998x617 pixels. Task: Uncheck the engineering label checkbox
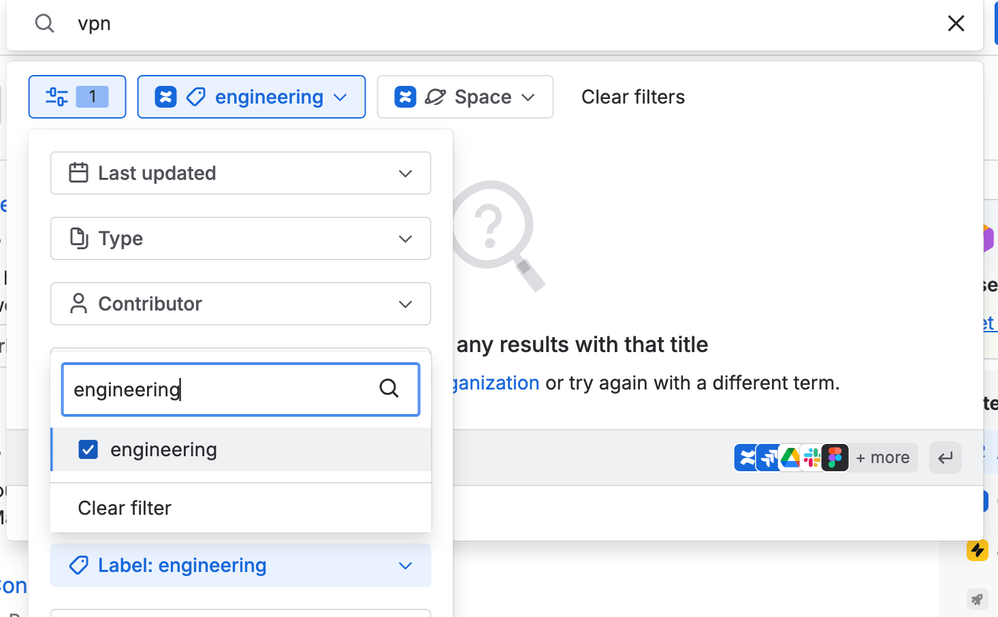[x=88, y=450]
